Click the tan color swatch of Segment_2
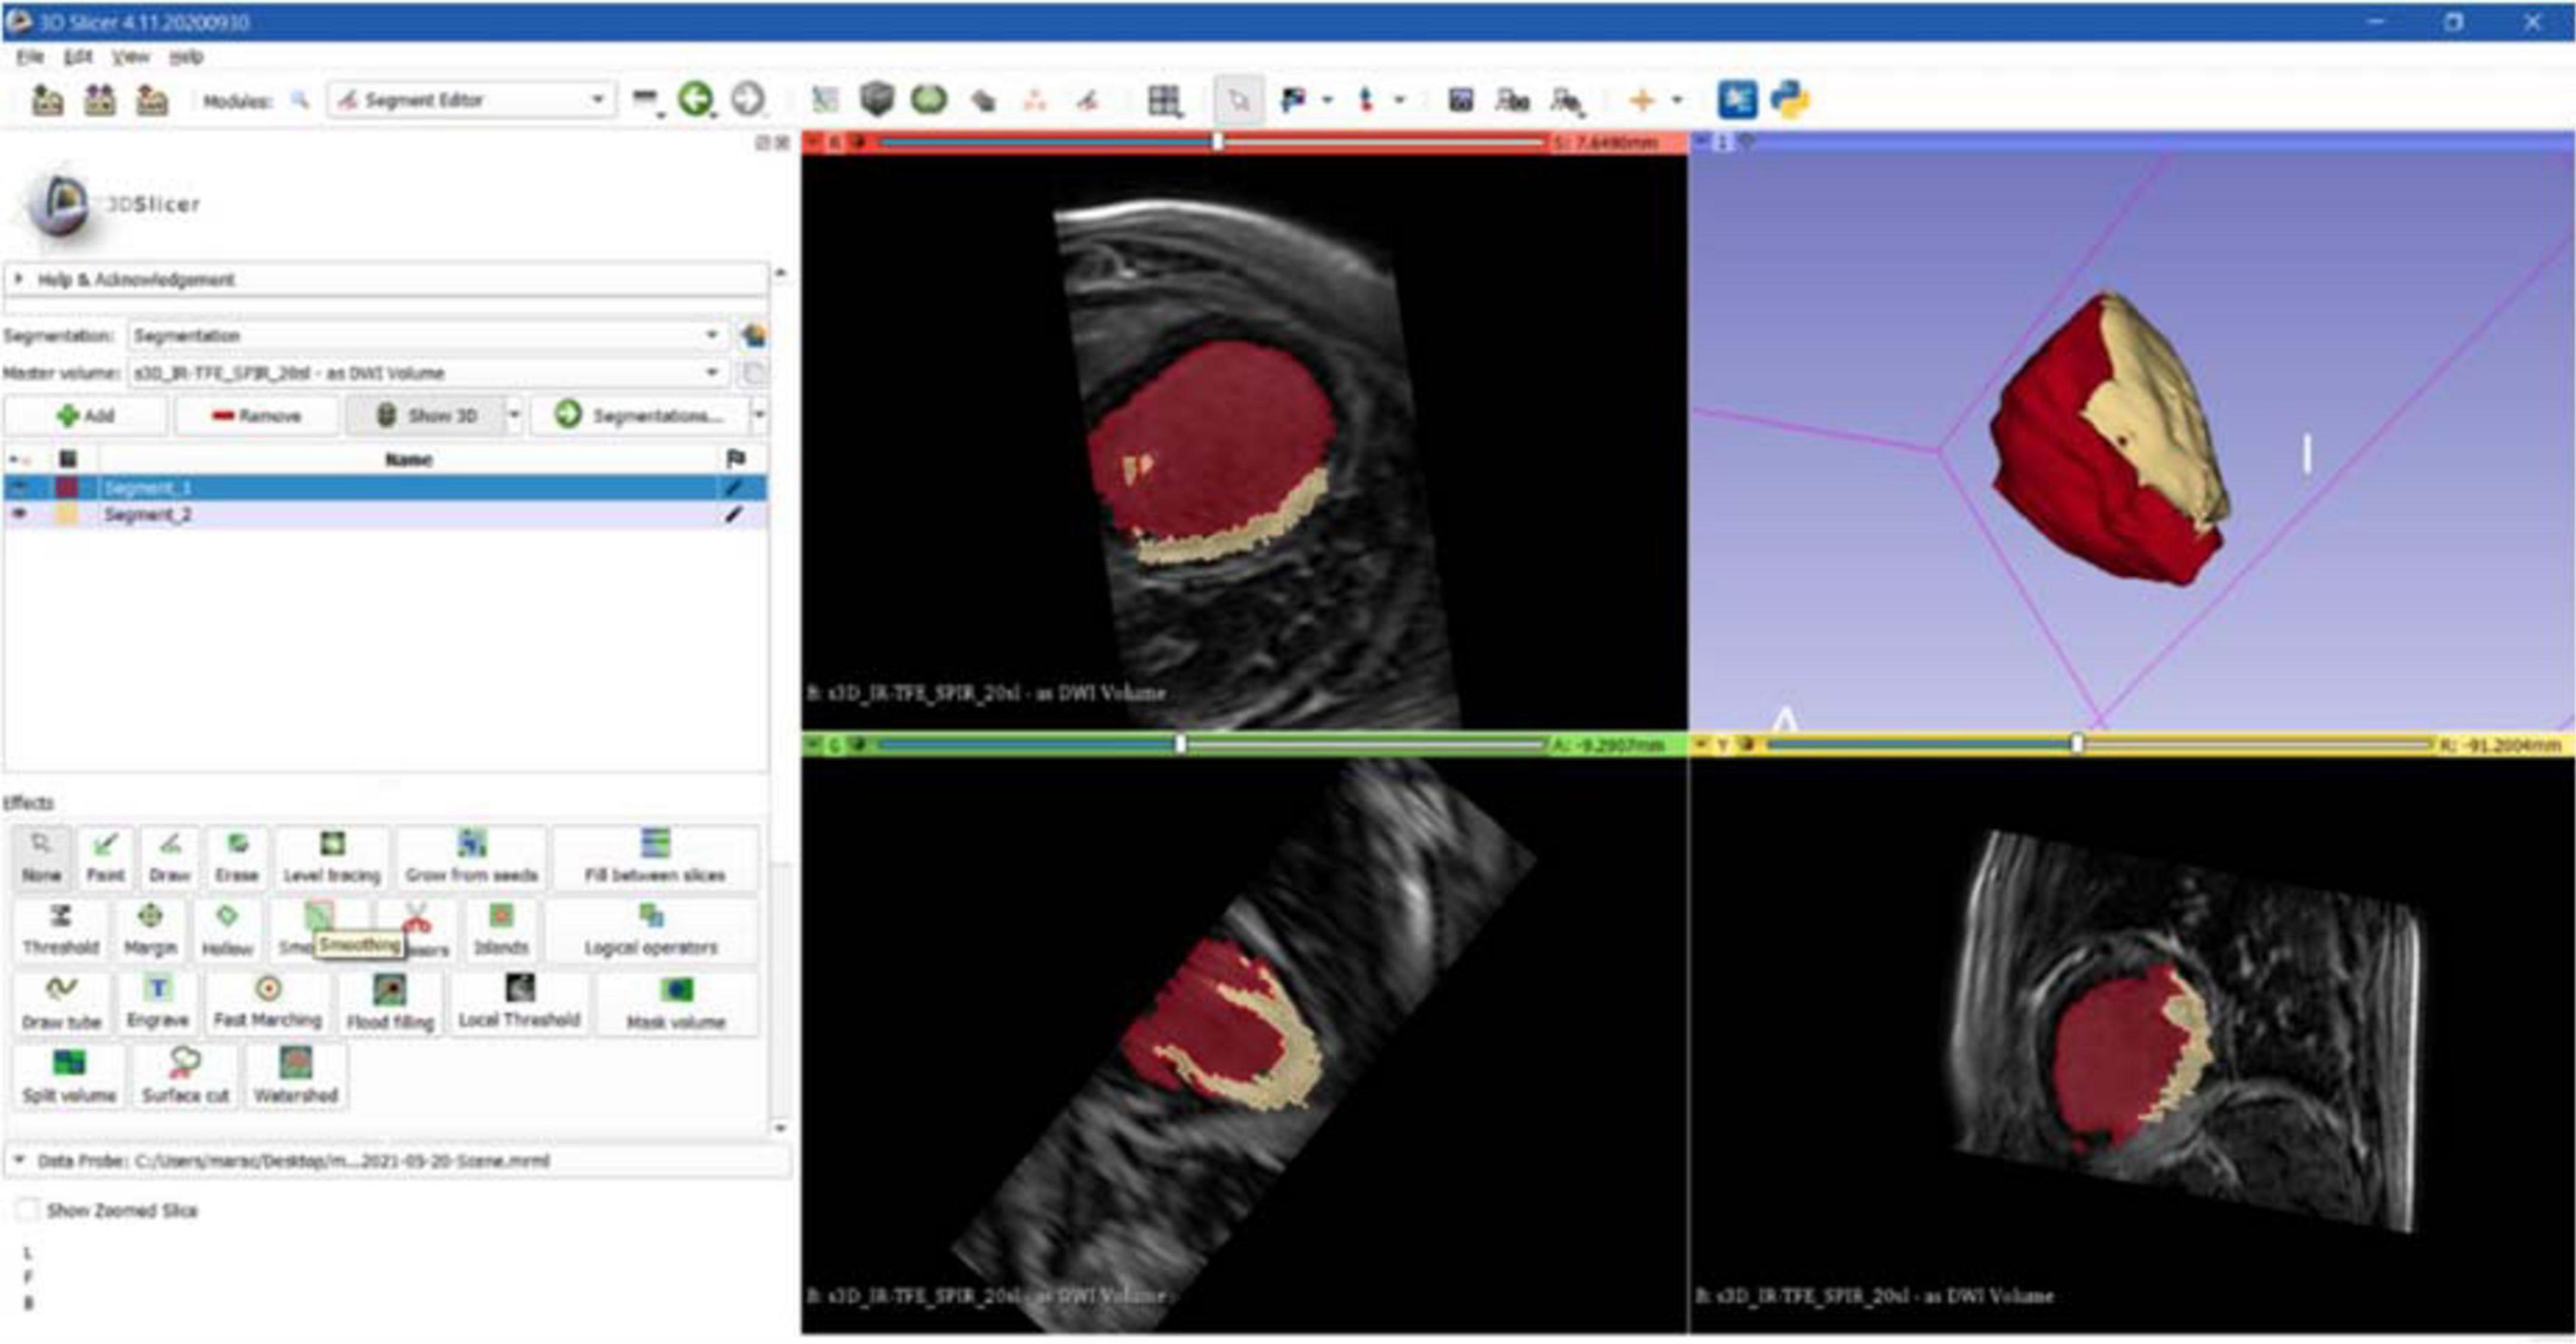This screenshot has height=1344, width=2576. point(67,514)
